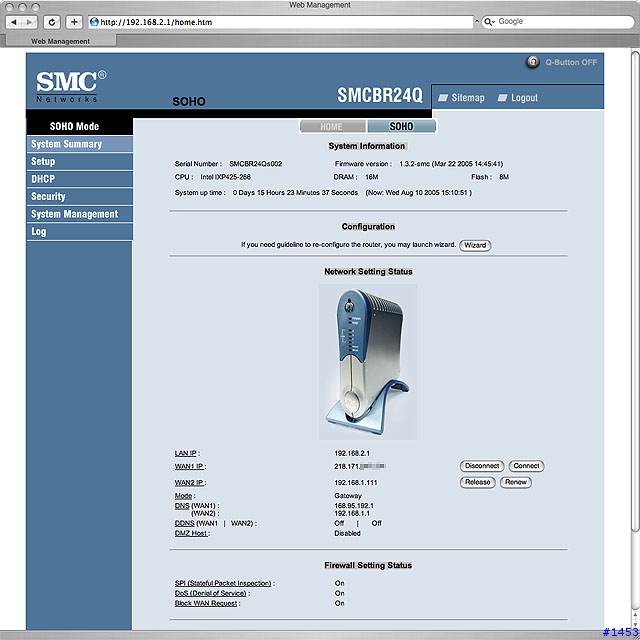Select the Web Management browser tab
The height and width of the screenshot is (640, 640).
(60, 41)
